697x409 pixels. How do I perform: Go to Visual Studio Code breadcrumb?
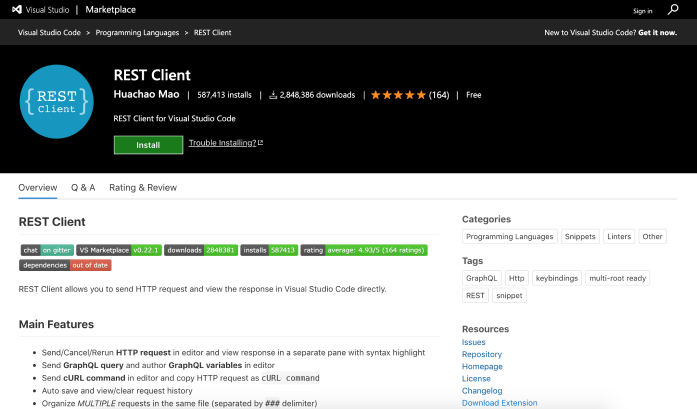click(49, 32)
